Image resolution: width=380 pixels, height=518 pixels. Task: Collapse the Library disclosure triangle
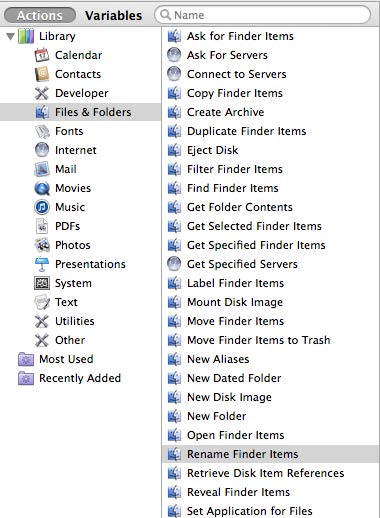pyautogui.click(x=11, y=36)
